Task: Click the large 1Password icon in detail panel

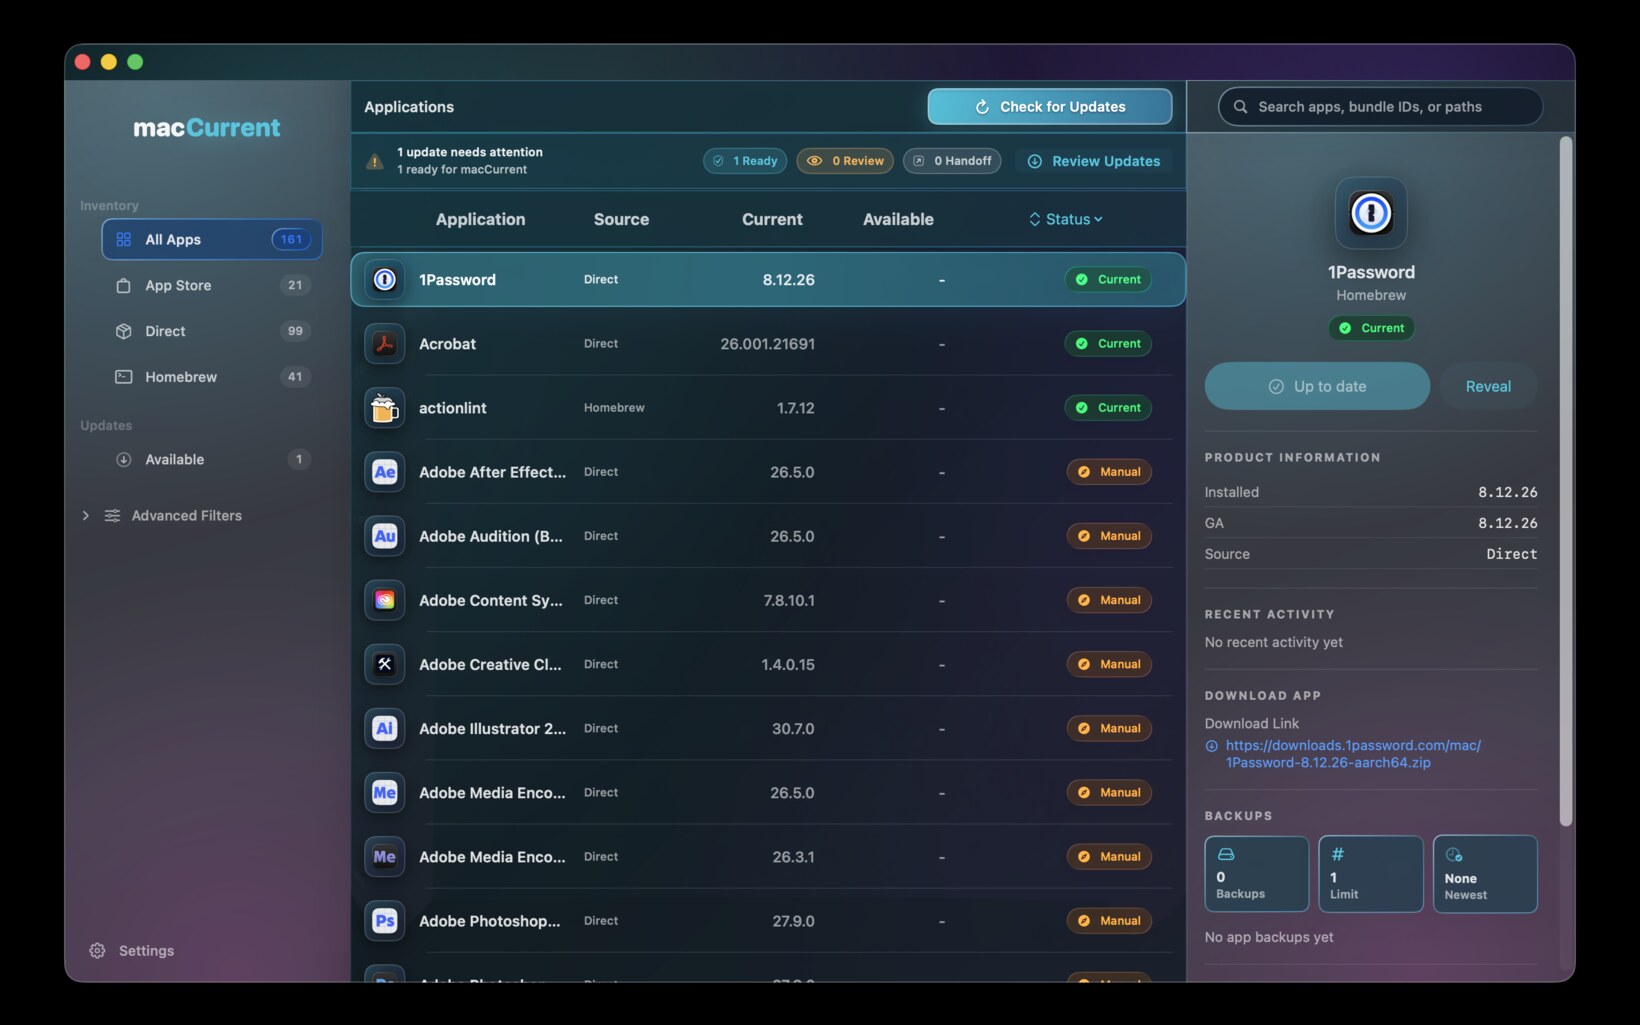Action: (x=1371, y=213)
